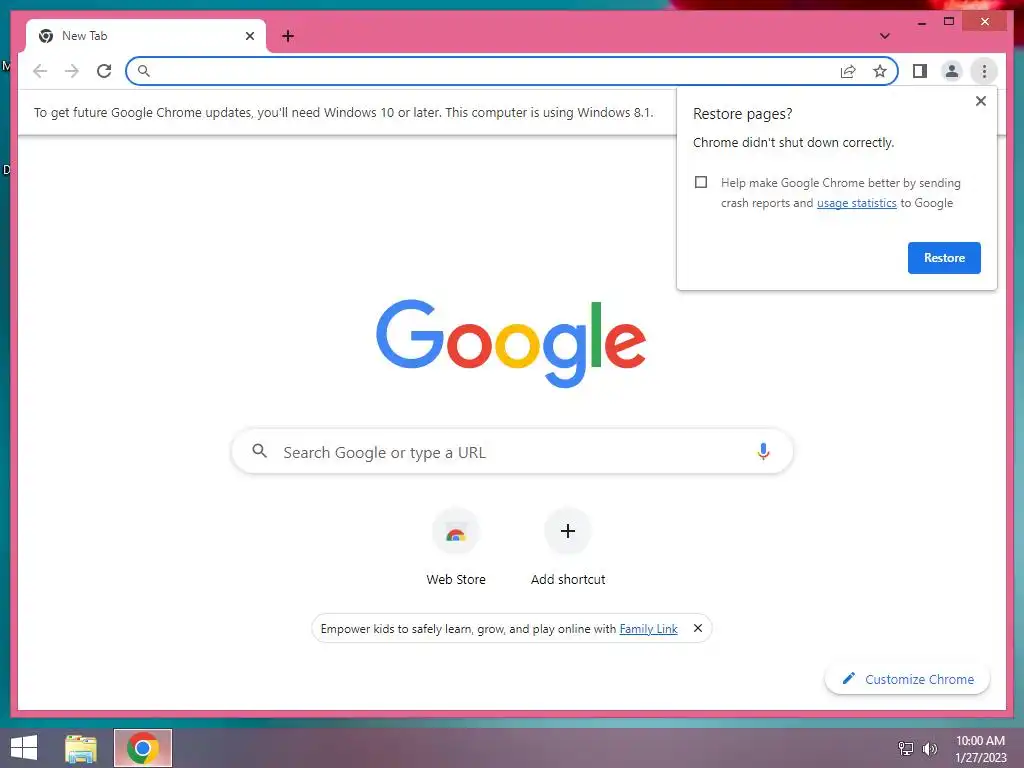The image size is (1024, 768).
Task: Dismiss the Restore pages popup
Action: (x=980, y=101)
